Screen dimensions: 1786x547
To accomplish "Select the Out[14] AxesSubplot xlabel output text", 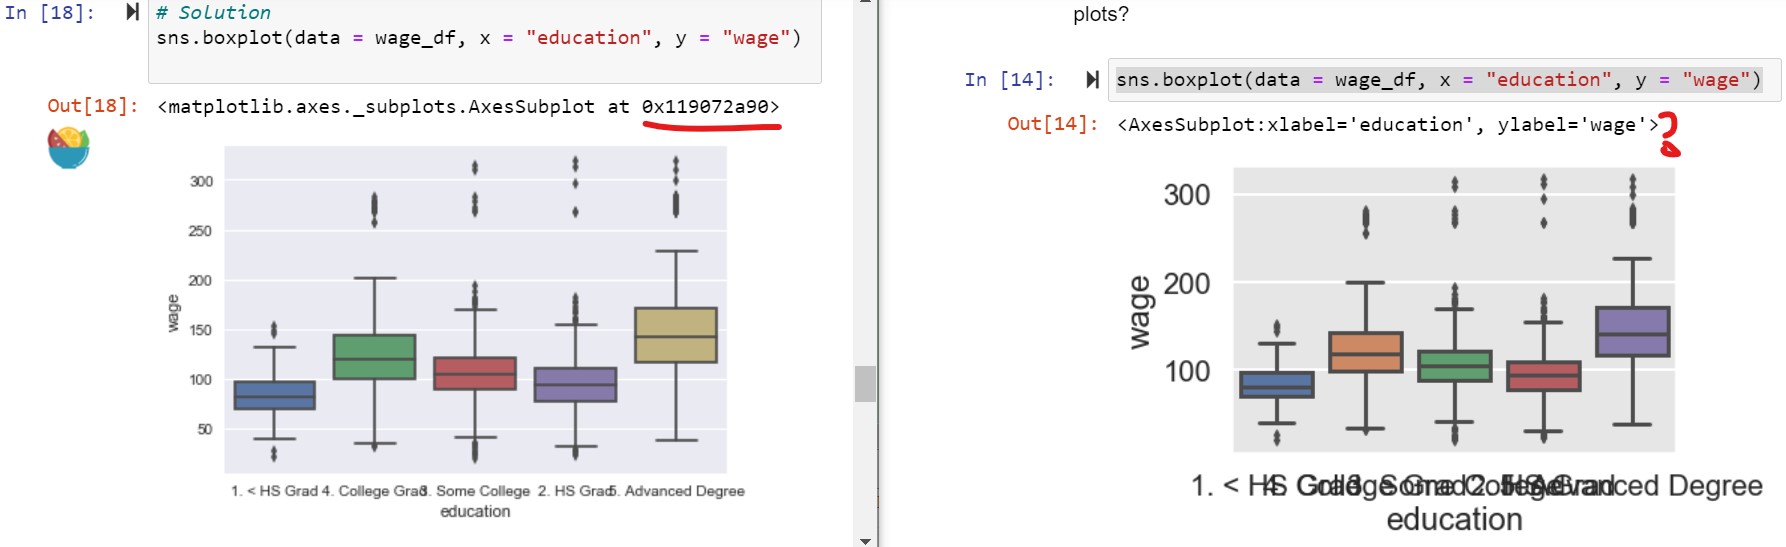I will (1388, 125).
